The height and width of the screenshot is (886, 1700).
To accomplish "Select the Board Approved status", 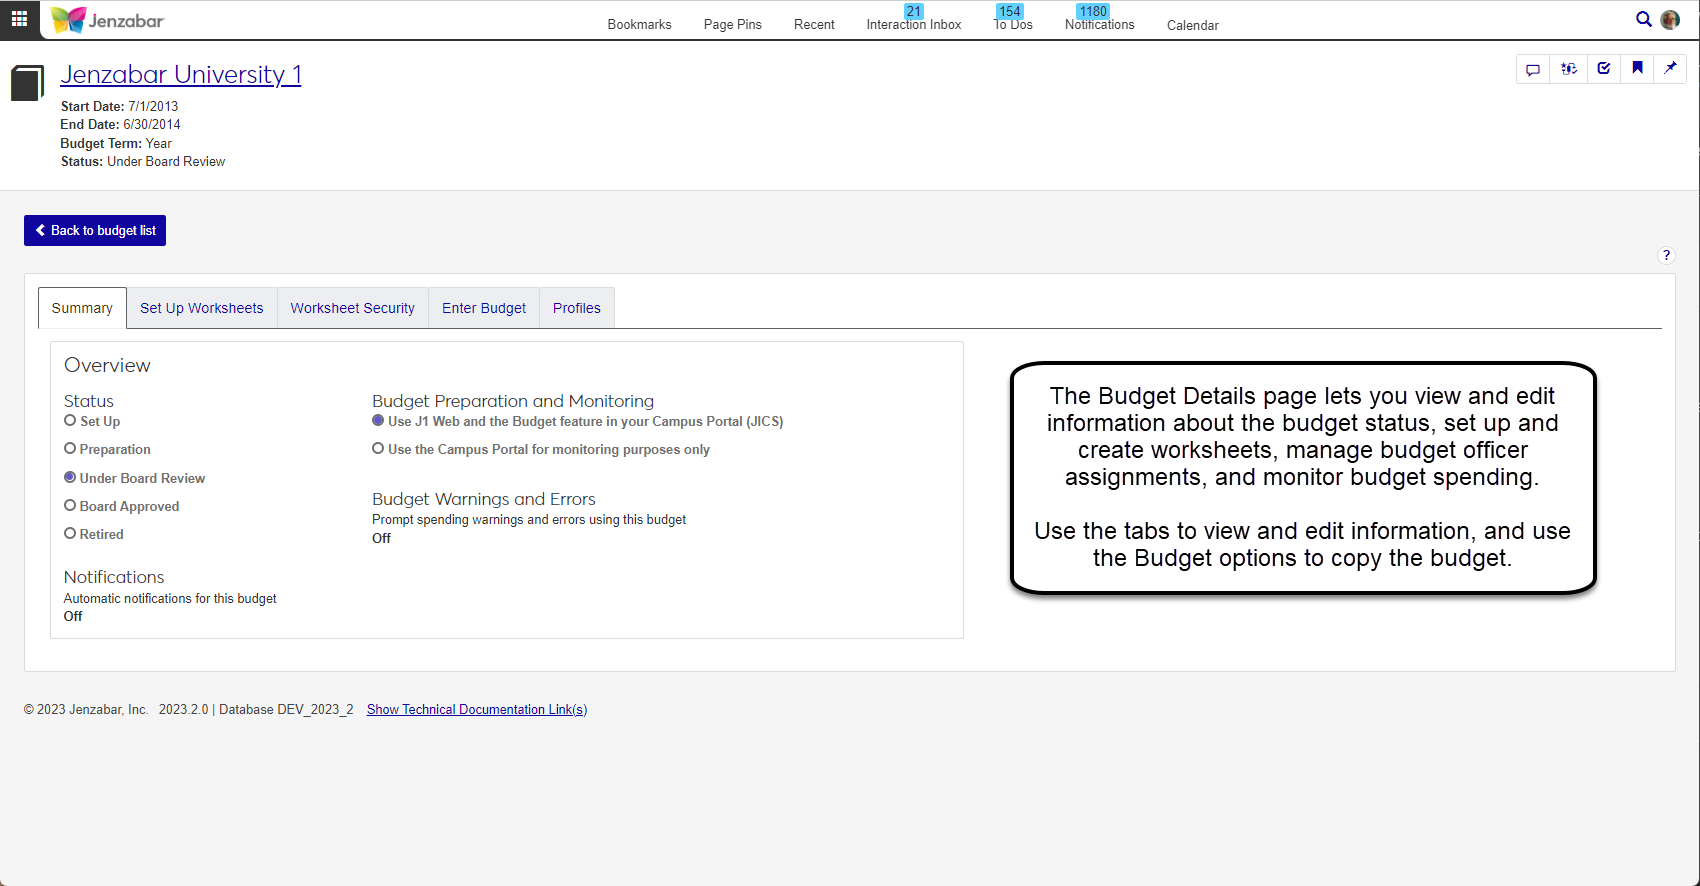I will 71,506.
